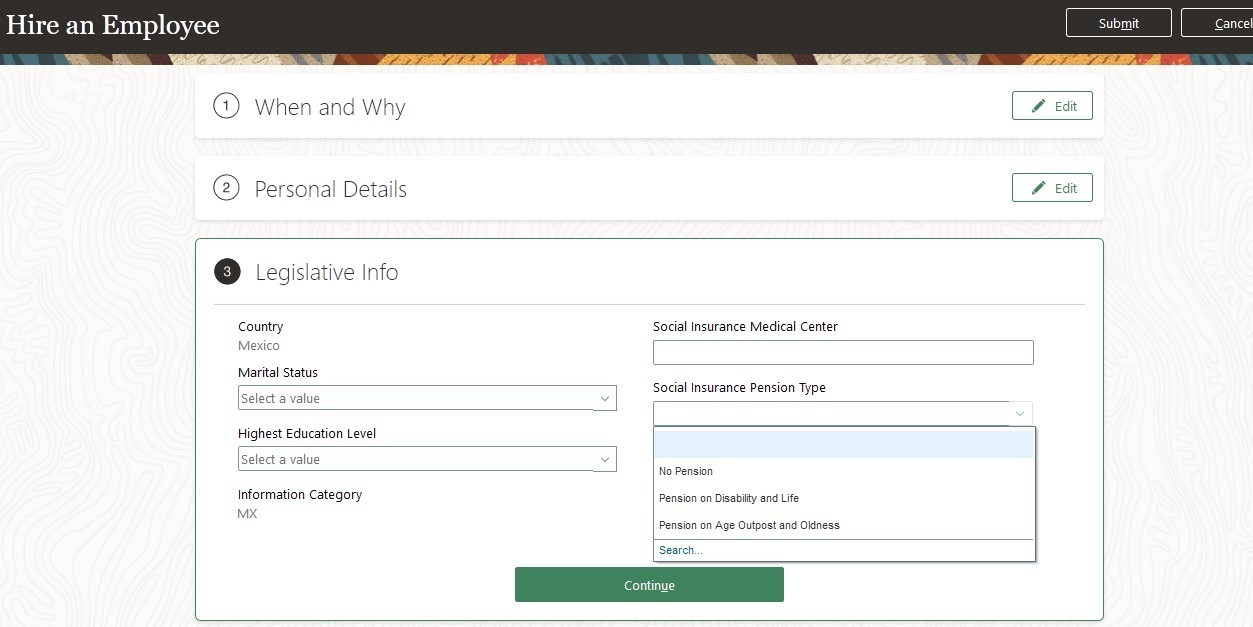Click the Social Insurance Medical Center field

pos(842,352)
